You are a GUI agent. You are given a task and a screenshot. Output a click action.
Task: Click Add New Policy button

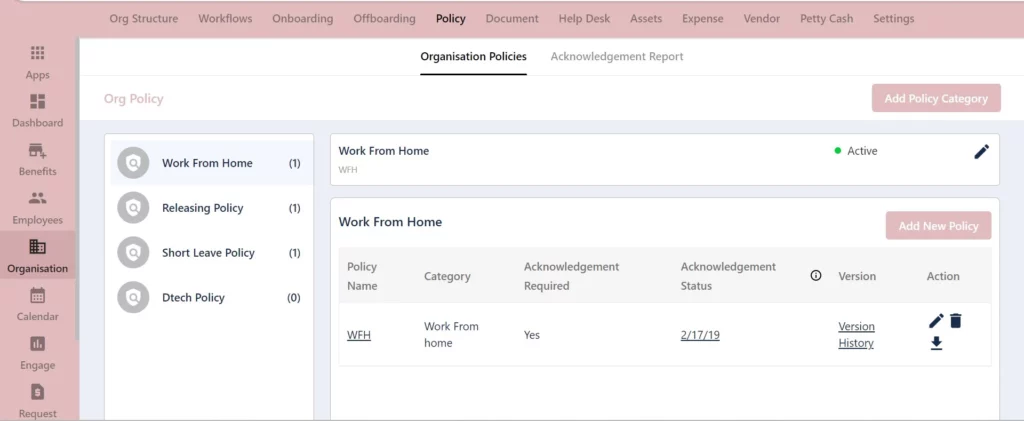(938, 226)
